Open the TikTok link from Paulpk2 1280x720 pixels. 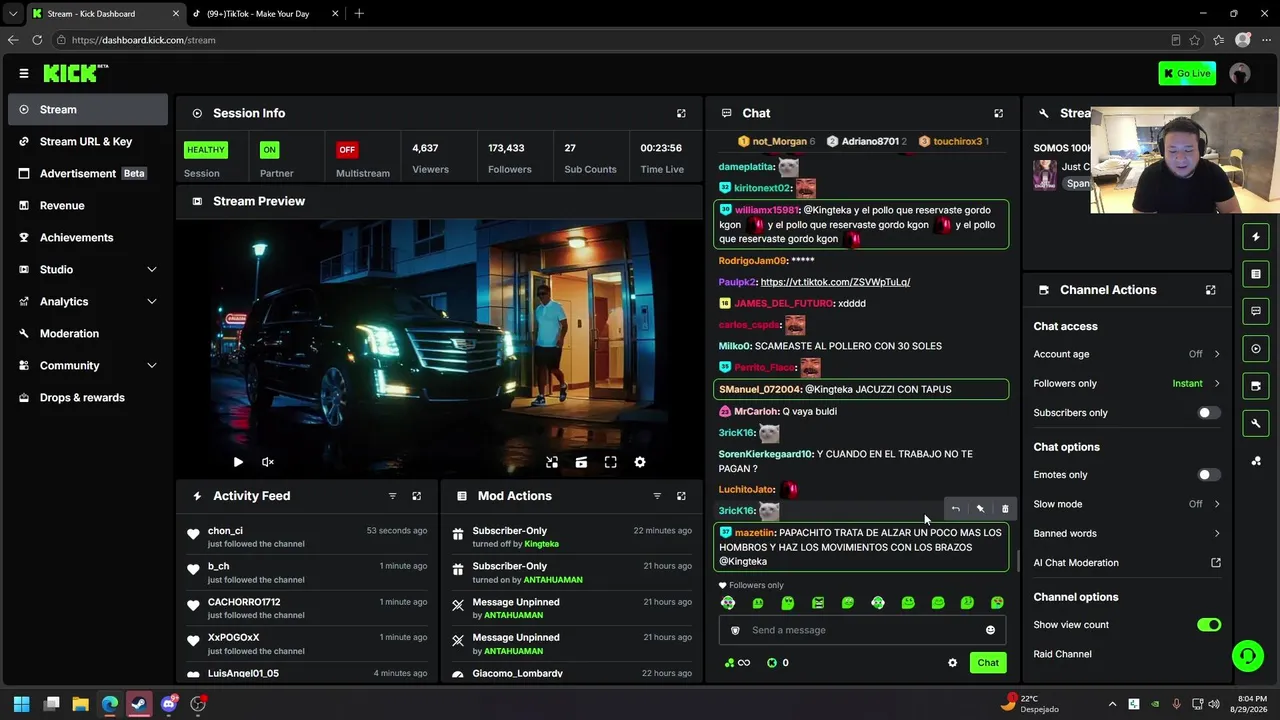pyautogui.click(x=835, y=282)
